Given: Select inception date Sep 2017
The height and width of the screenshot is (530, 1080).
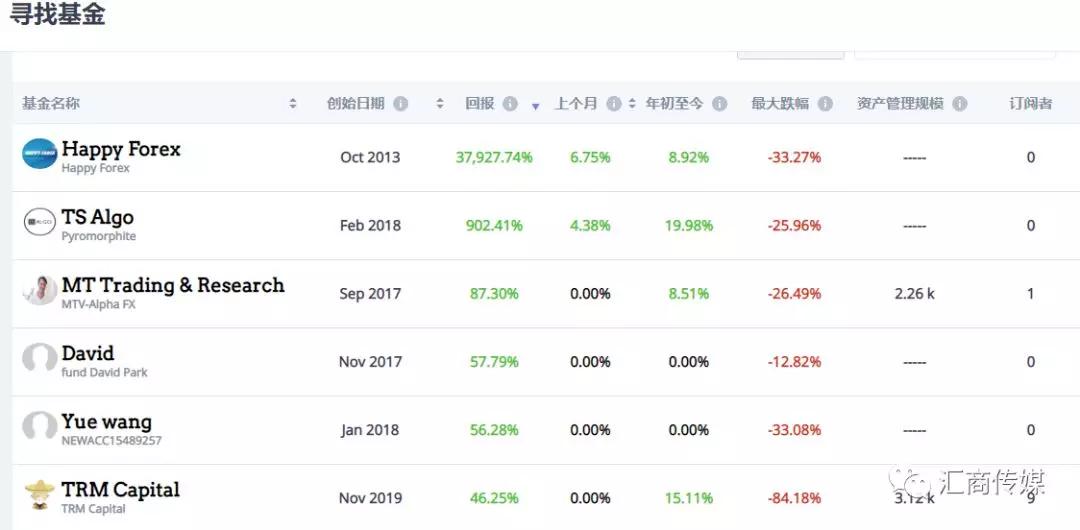Looking at the screenshot, I should click(x=370, y=294).
